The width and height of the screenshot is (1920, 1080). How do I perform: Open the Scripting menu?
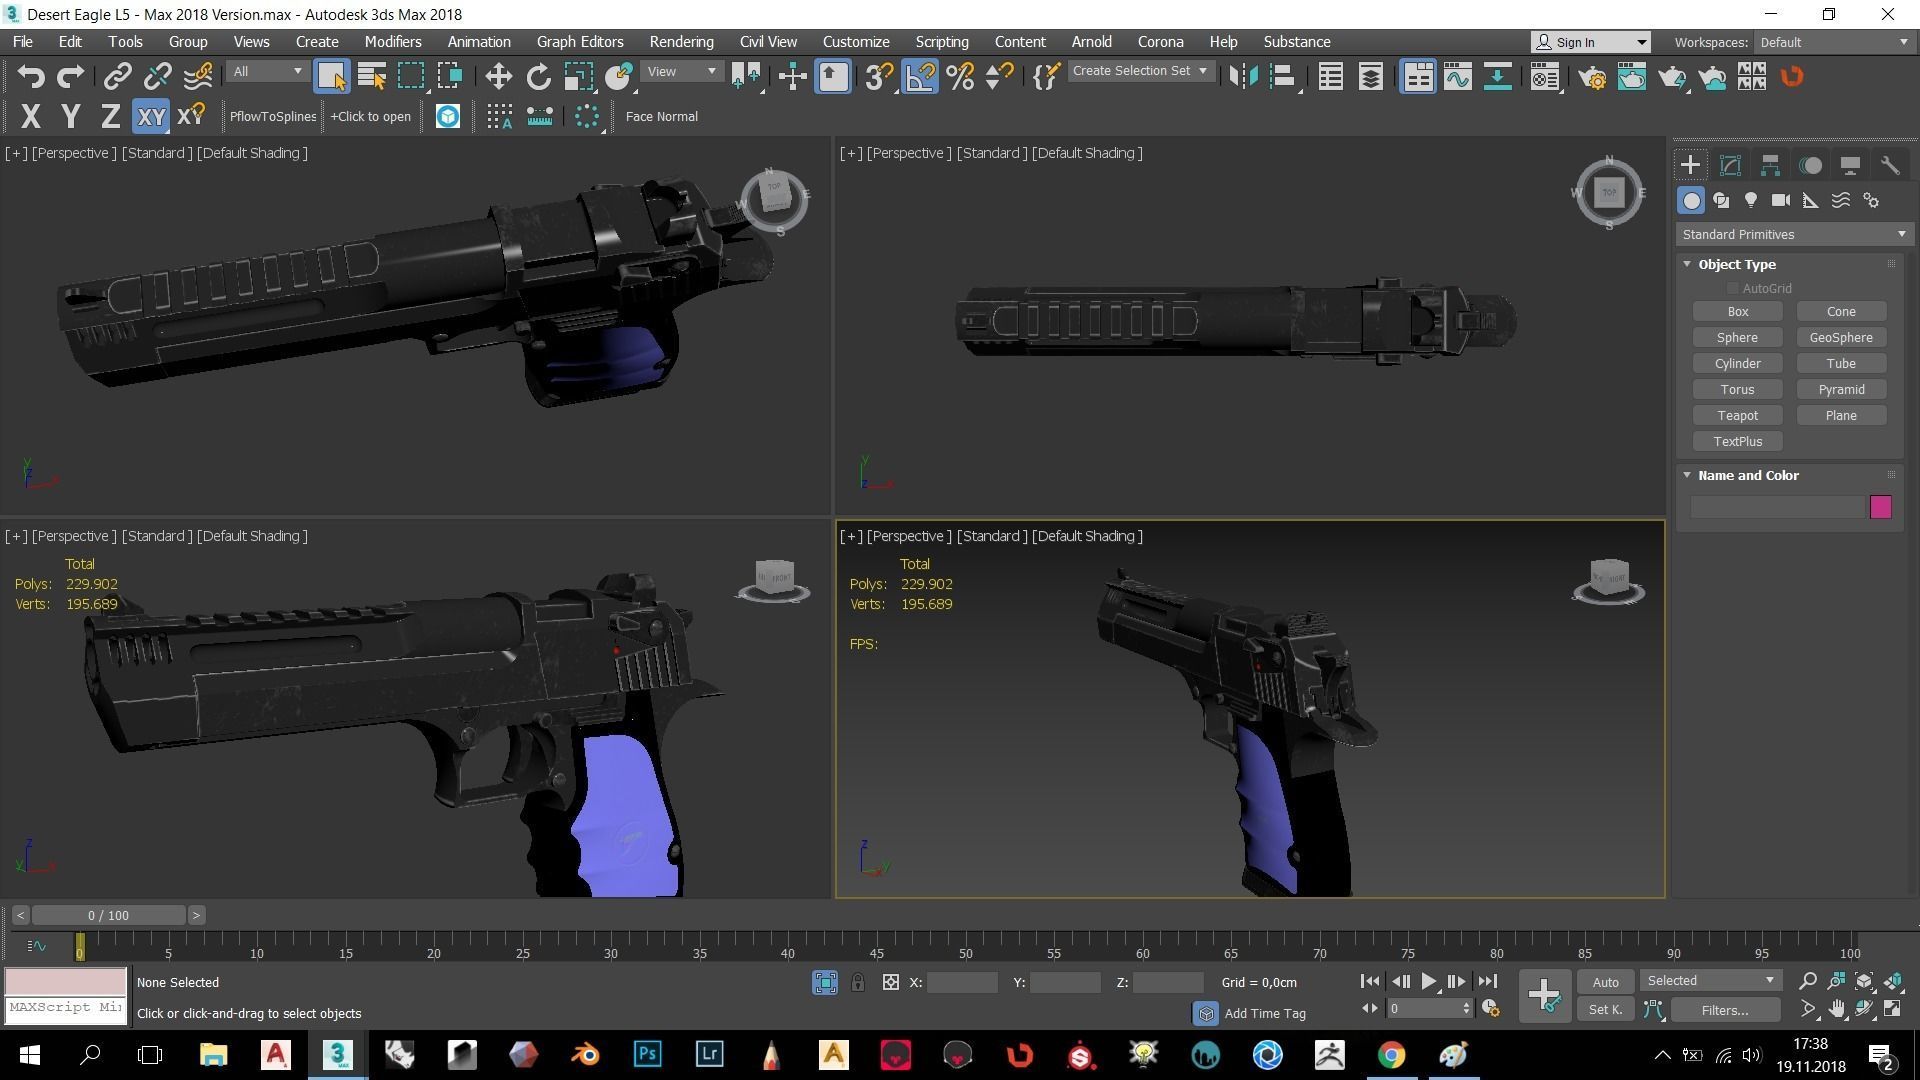coord(941,42)
